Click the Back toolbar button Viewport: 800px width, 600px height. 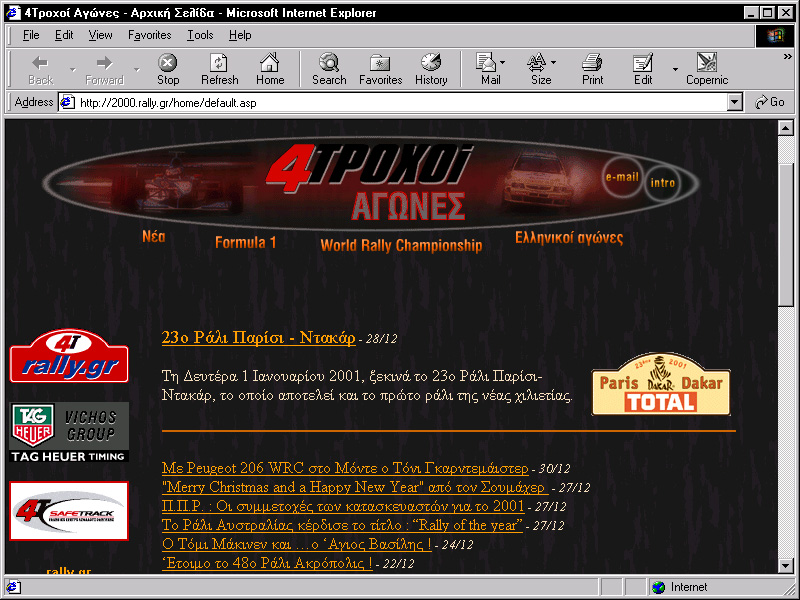40,70
